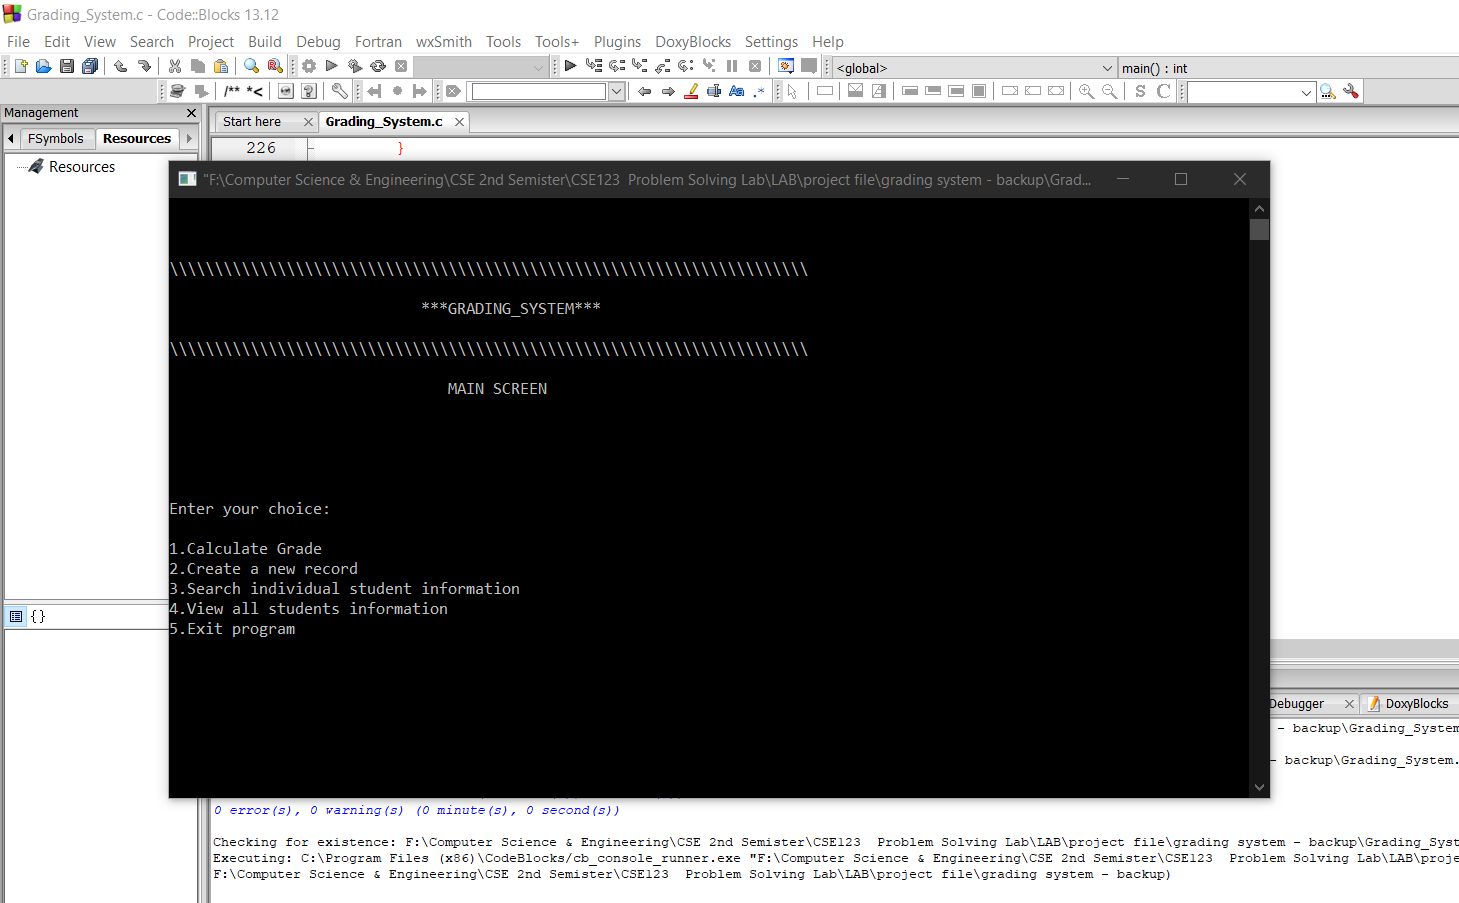Viewport: 1459px width, 903px height.
Task: Click the Open file folder icon
Action: [x=43, y=66]
